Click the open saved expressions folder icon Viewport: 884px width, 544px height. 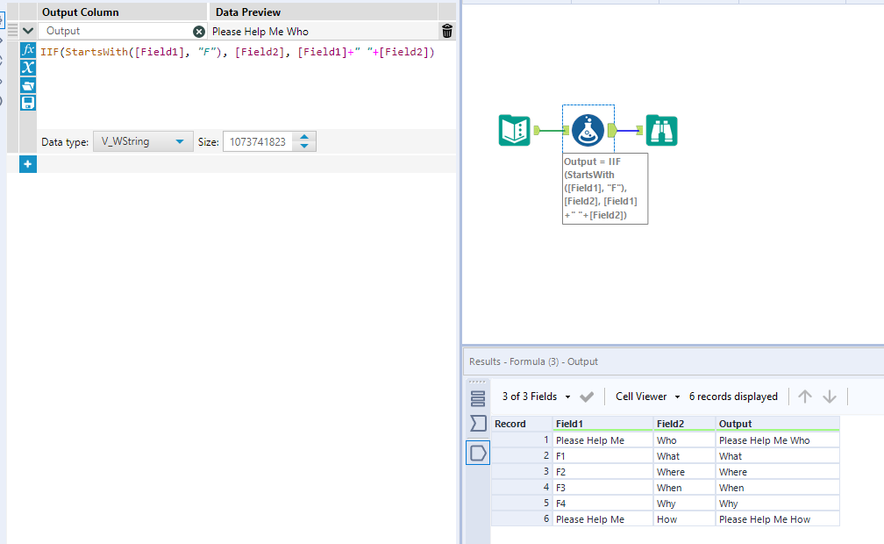coord(28,85)
